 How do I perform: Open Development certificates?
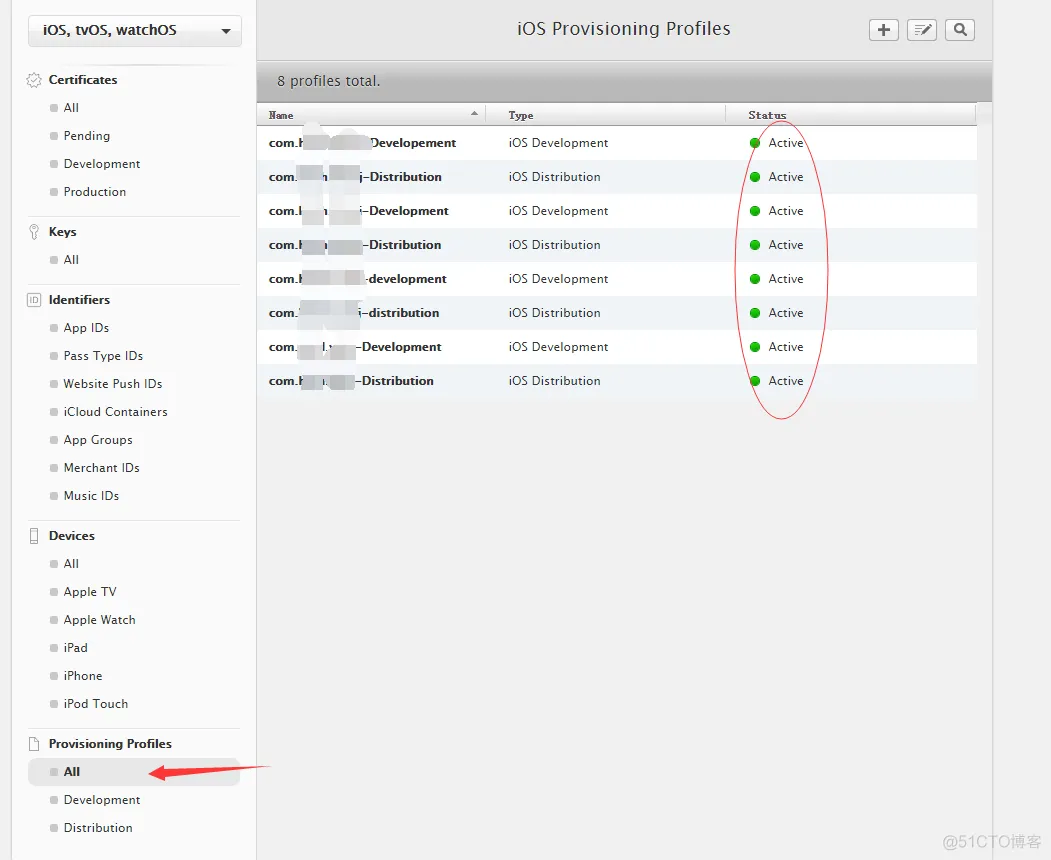pos(102,164)
